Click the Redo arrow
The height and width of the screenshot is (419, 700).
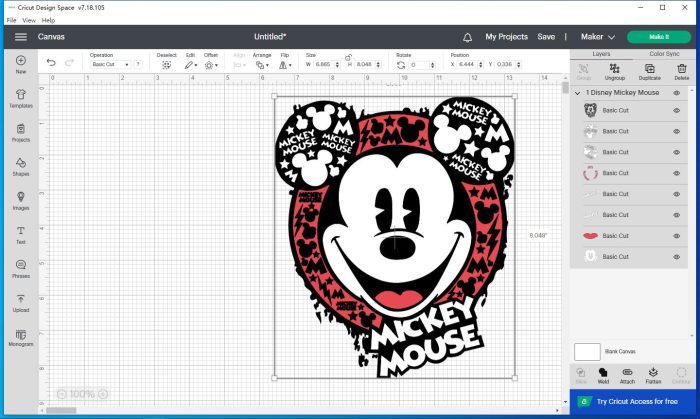[x=69, y=63]
